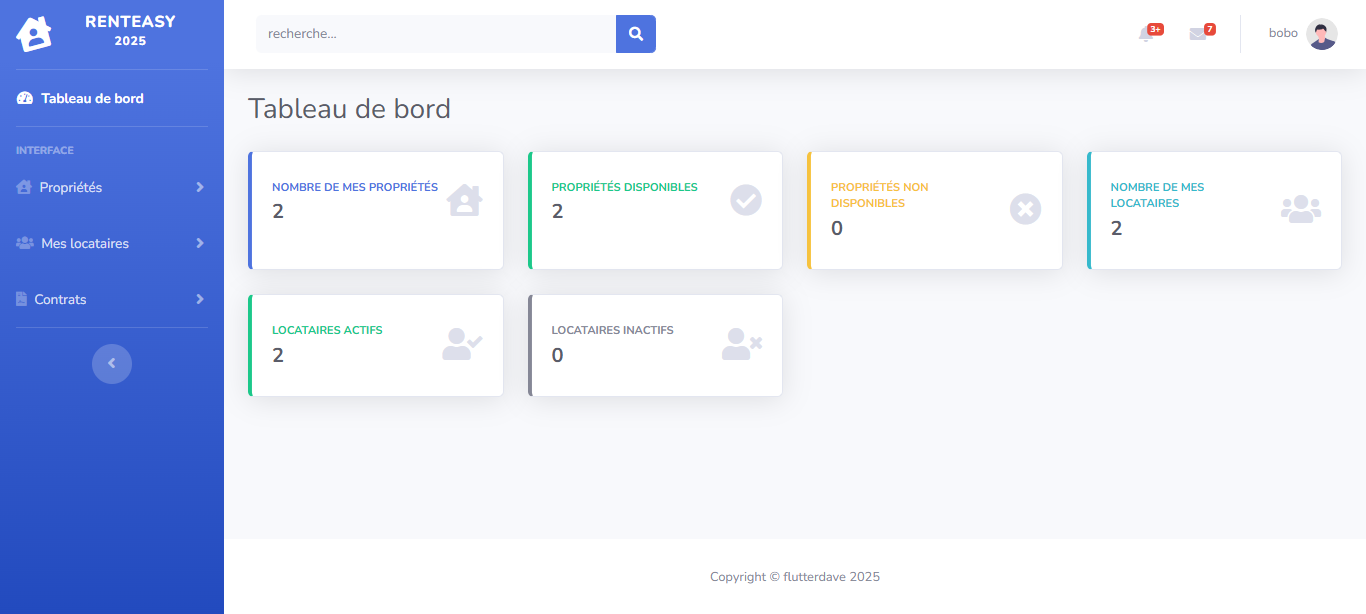The image size is (1366, 614).
Task: Open the bobo user dropdown
Action: coord(1303,34)
